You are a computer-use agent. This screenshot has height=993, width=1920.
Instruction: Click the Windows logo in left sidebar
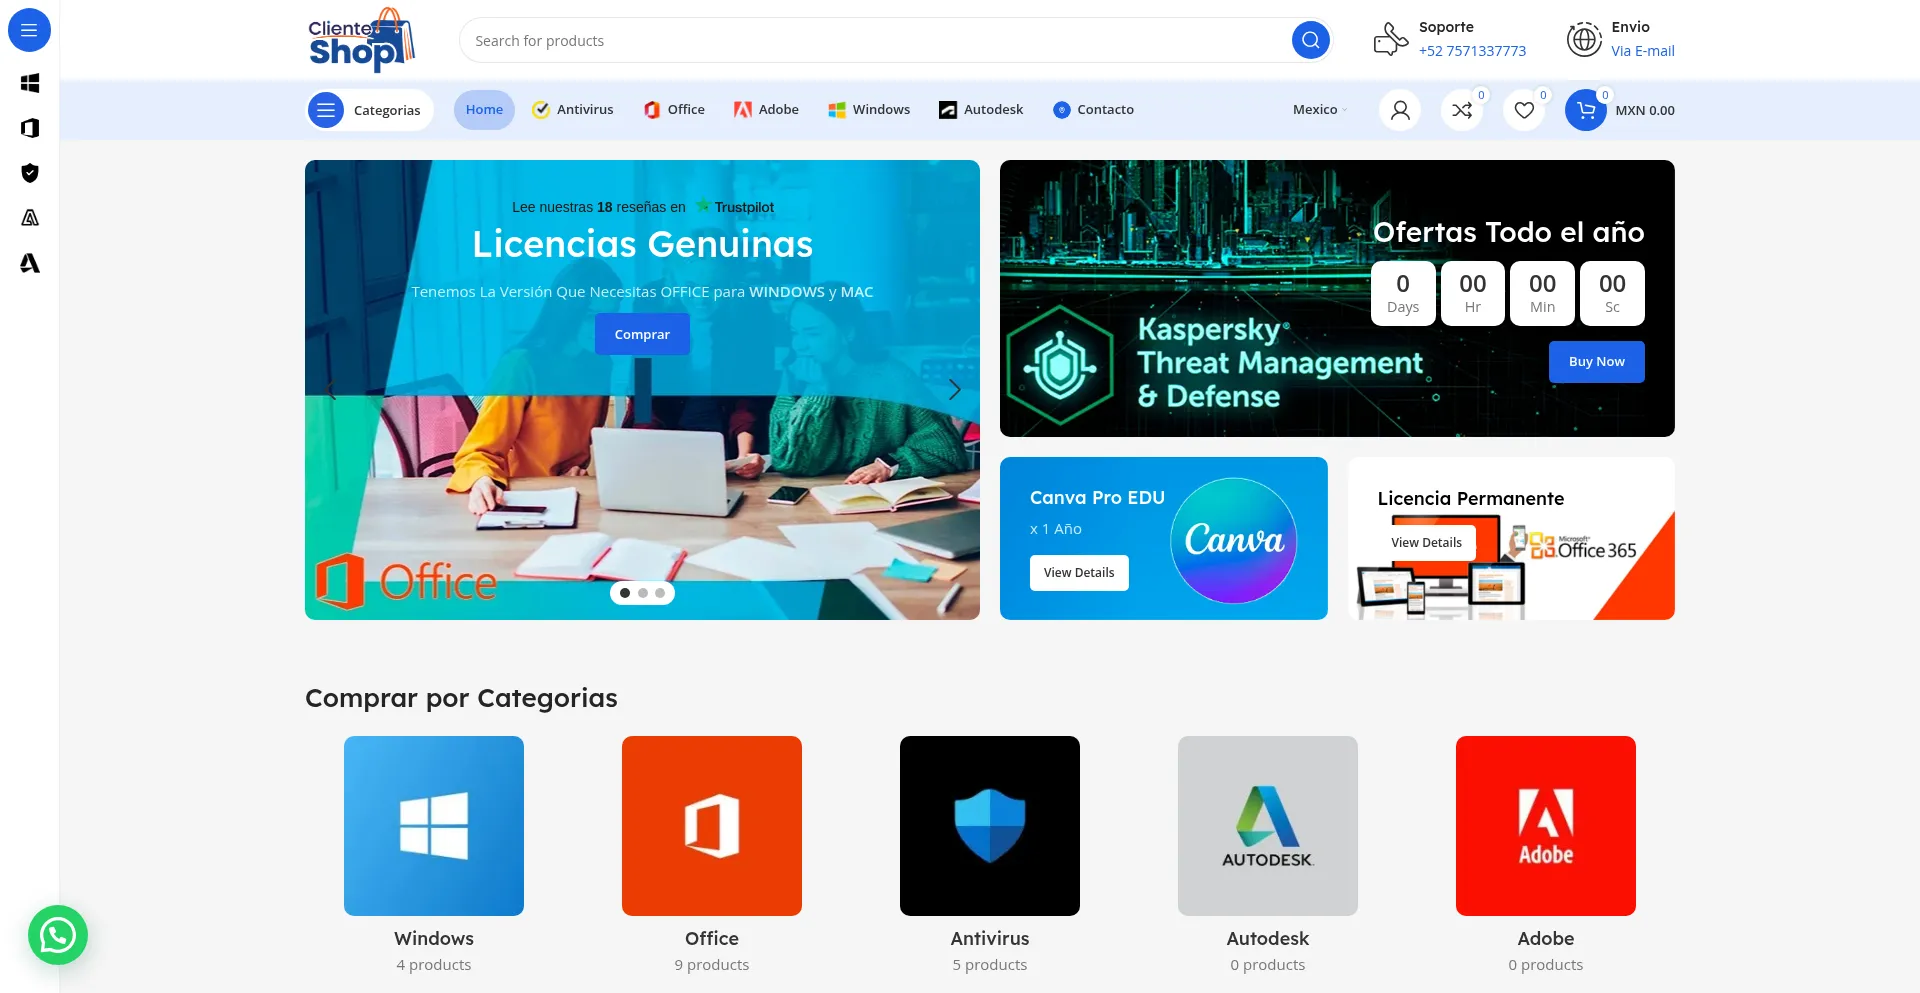point(30,83)
